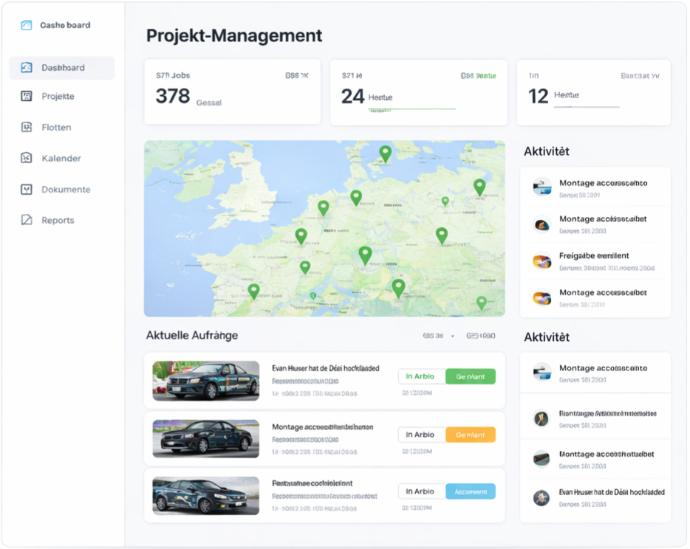Open the Dokumente sidebar icon

[x=26, y=189]
